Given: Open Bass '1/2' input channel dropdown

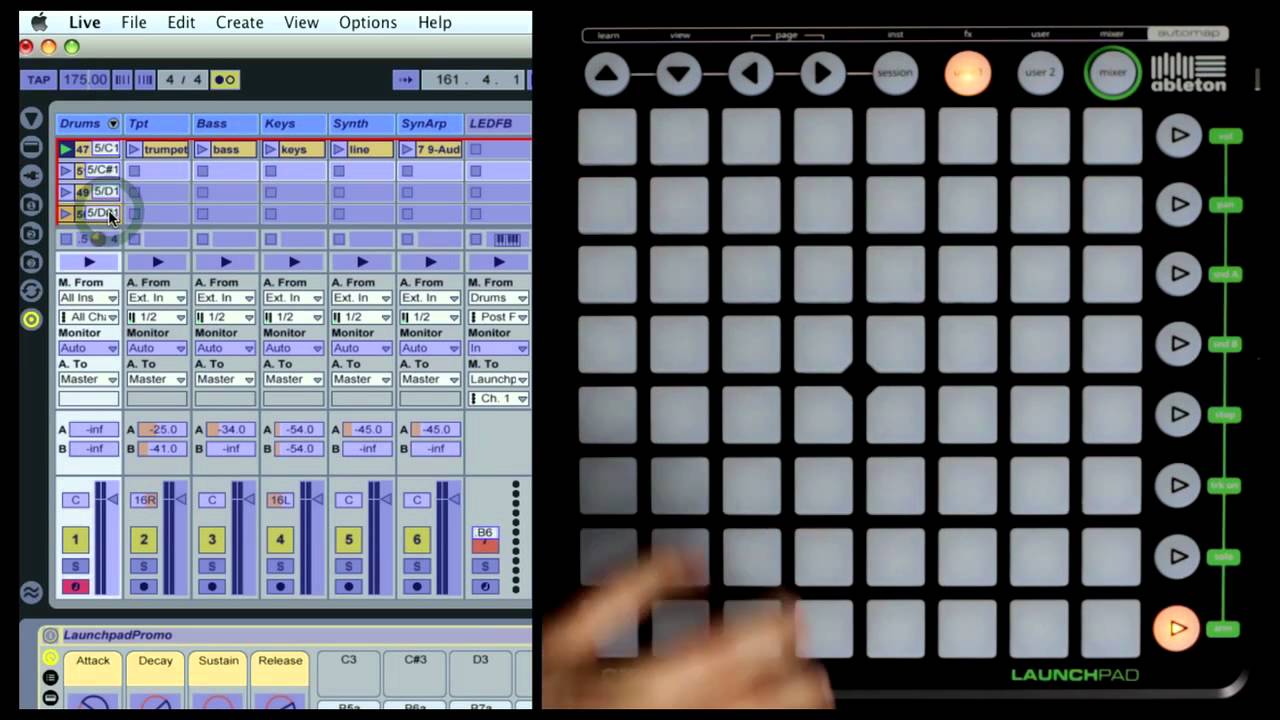Looking at the screenshot, I should click(225, 317).
